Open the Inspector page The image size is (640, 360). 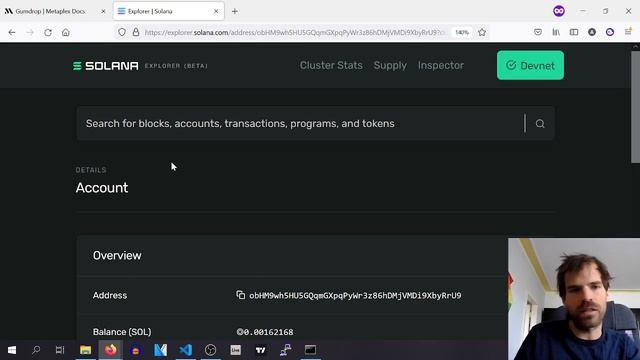click(x=441, y=65)
